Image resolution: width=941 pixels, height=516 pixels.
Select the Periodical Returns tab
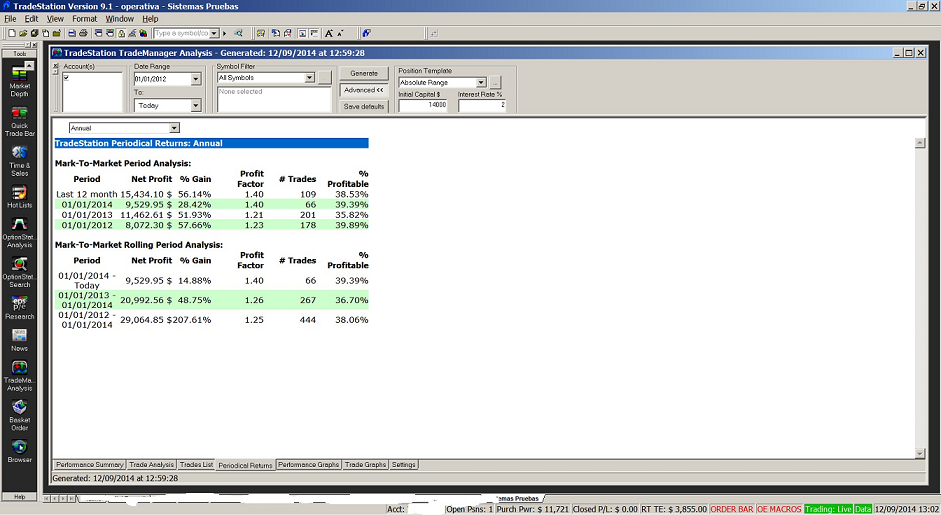[x=245, y=465]
